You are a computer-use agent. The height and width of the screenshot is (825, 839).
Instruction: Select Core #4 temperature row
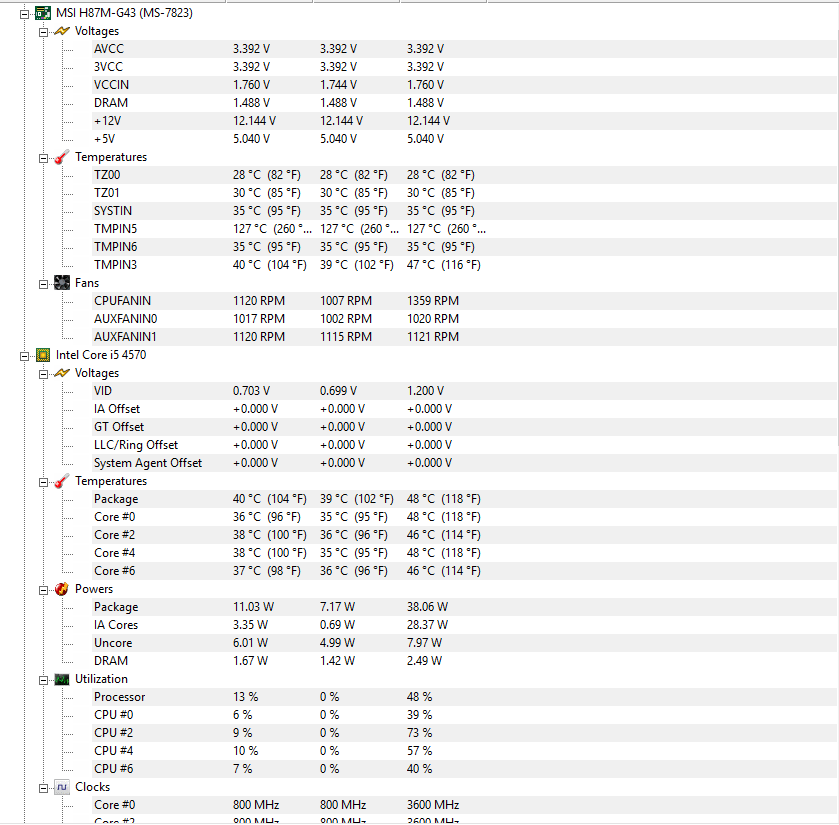[464, 553]
